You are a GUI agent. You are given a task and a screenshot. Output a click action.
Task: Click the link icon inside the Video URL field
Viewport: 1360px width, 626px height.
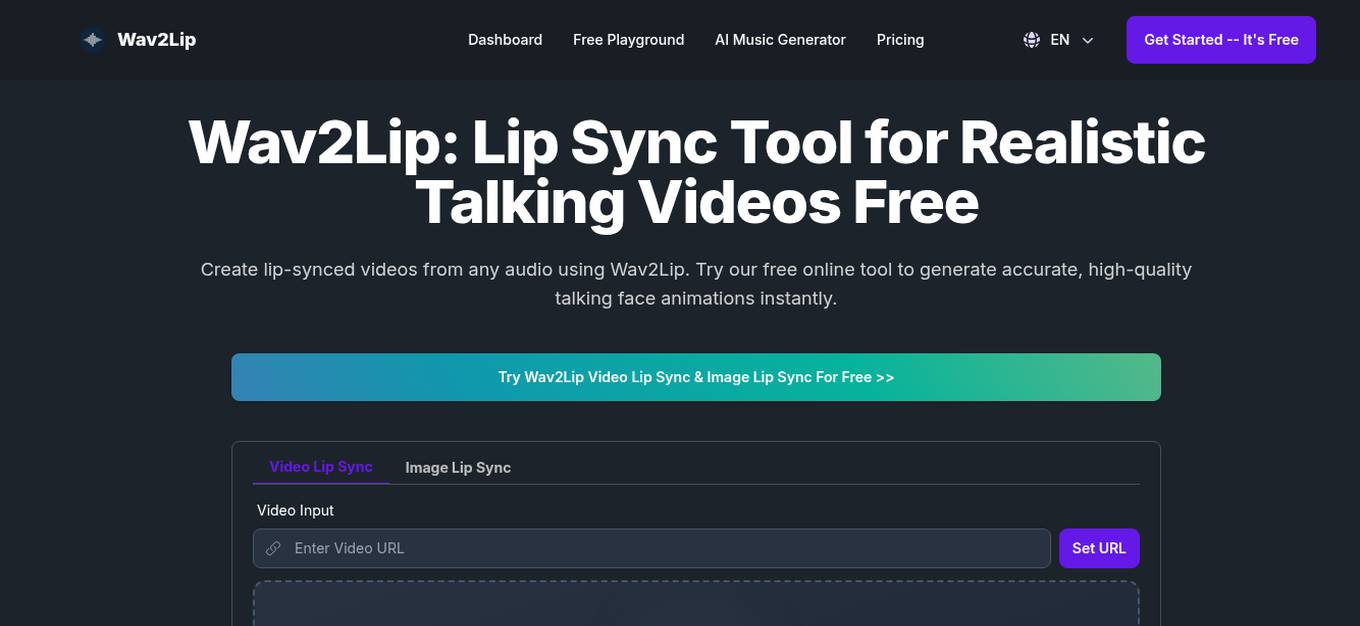pos(274,548)
